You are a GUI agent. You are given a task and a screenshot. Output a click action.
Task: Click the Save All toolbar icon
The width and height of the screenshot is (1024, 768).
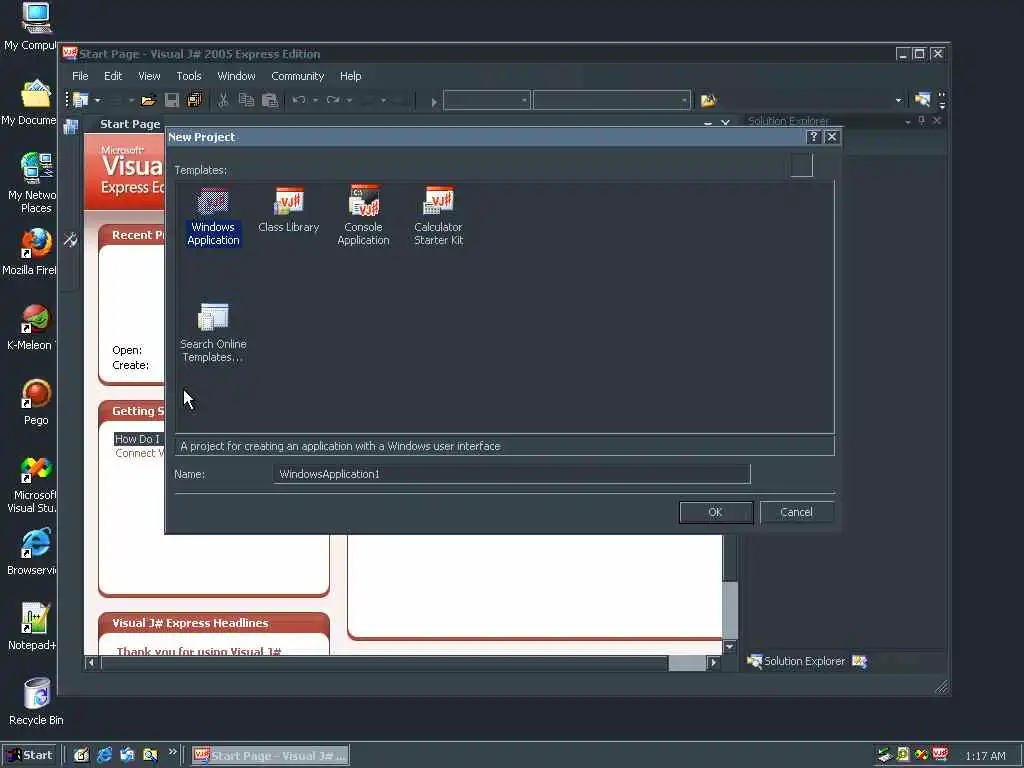click(195, 100)
